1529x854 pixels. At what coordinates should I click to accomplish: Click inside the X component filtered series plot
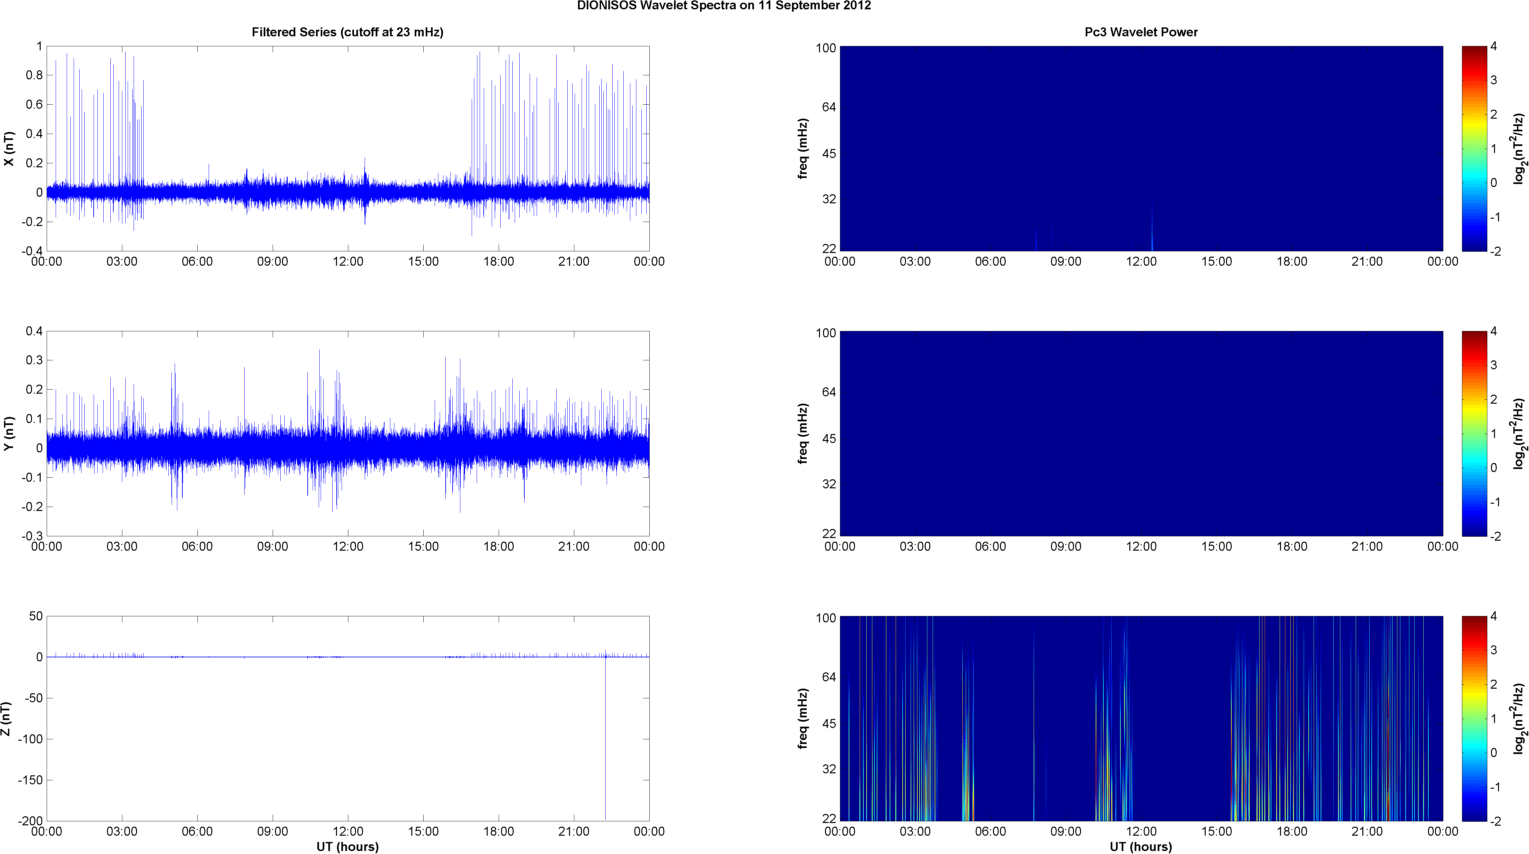(x=348, y=149)
